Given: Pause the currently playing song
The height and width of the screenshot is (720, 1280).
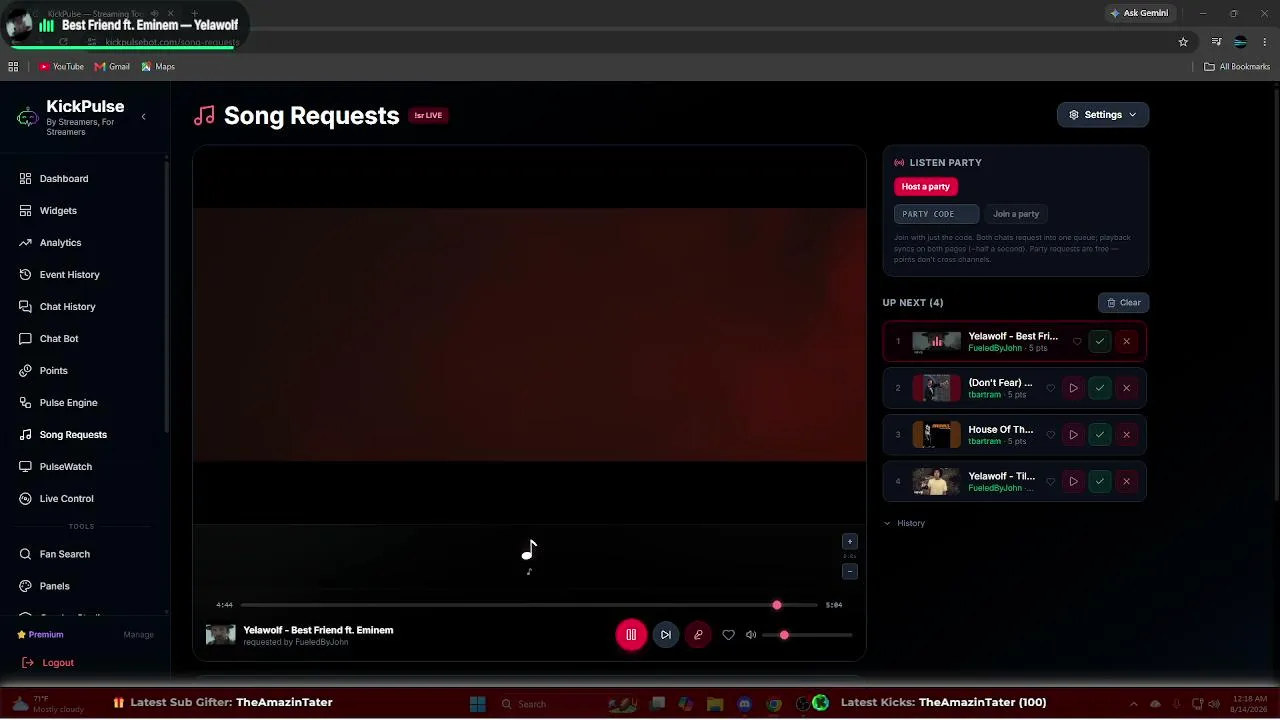Looking at the screenshot, I should [x=631, y=635].
